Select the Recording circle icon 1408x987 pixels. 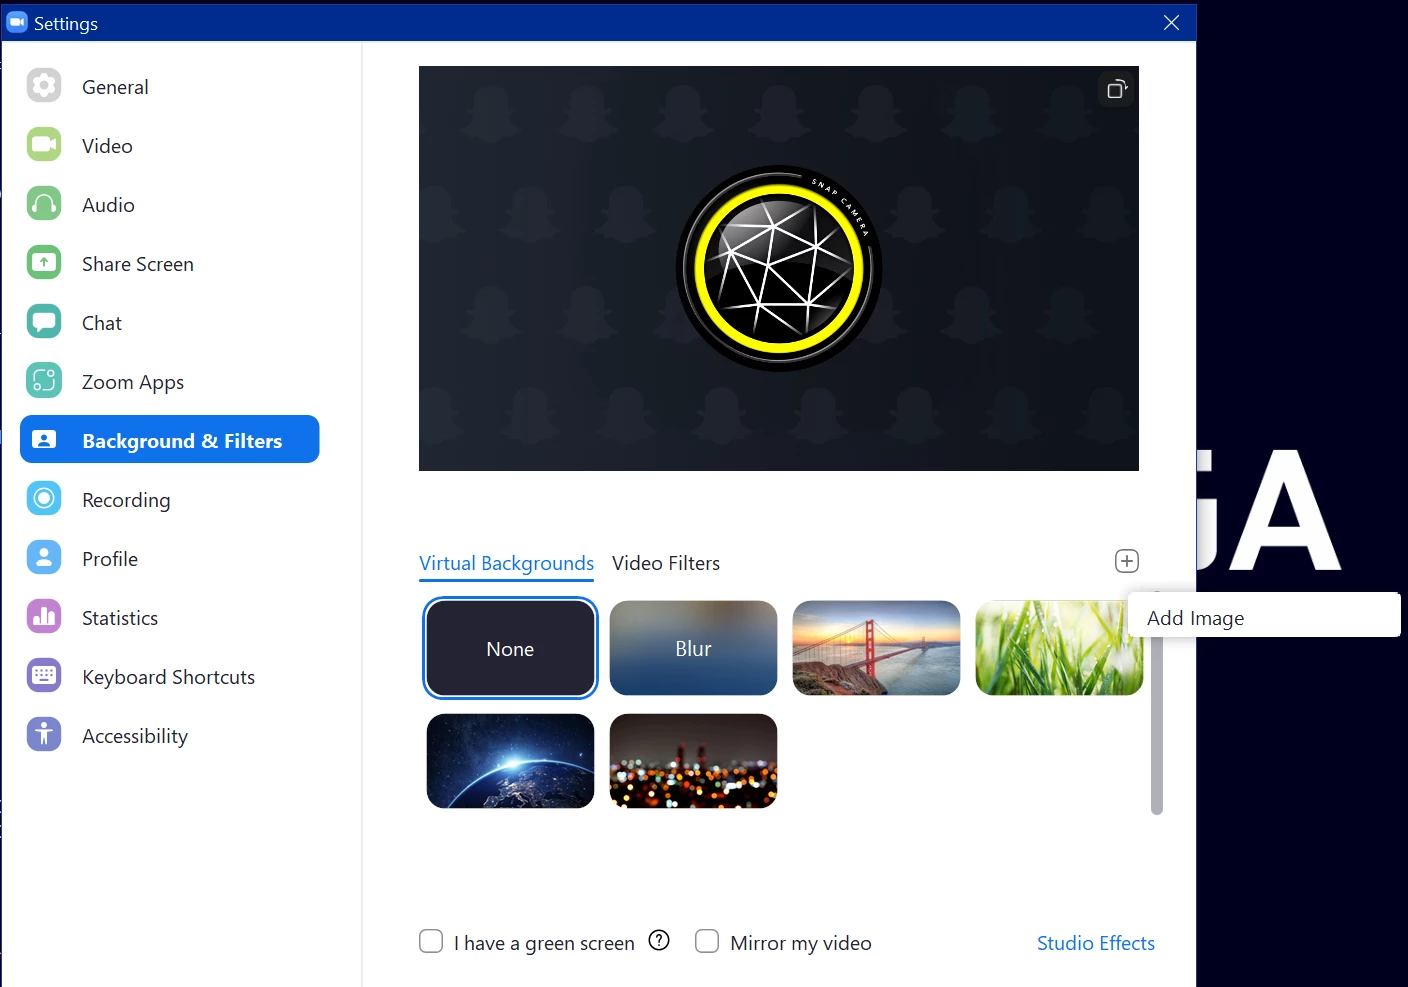click(x=44, y=498)
